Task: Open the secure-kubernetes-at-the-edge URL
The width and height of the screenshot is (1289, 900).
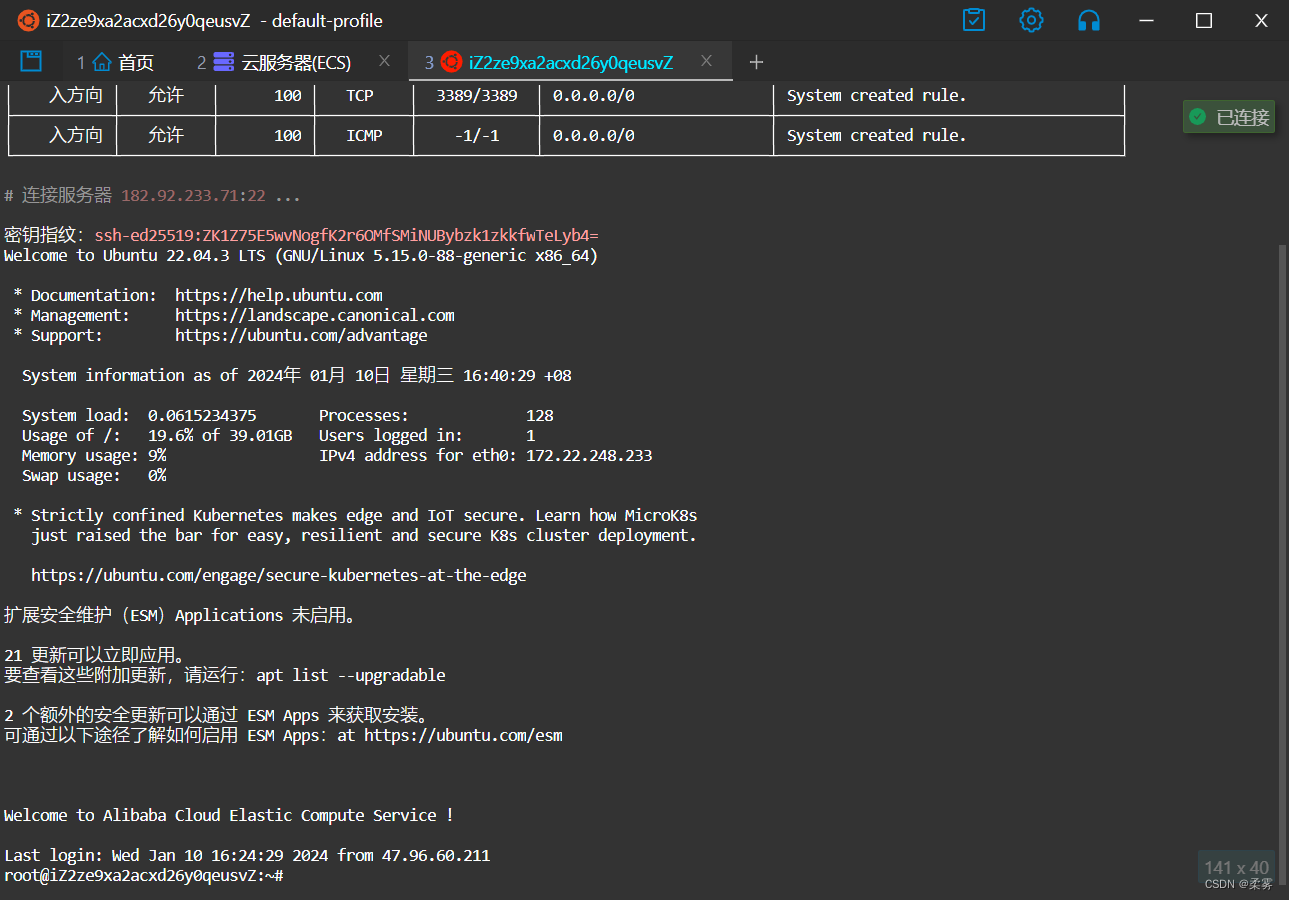Action: click(x=279, y=575)
